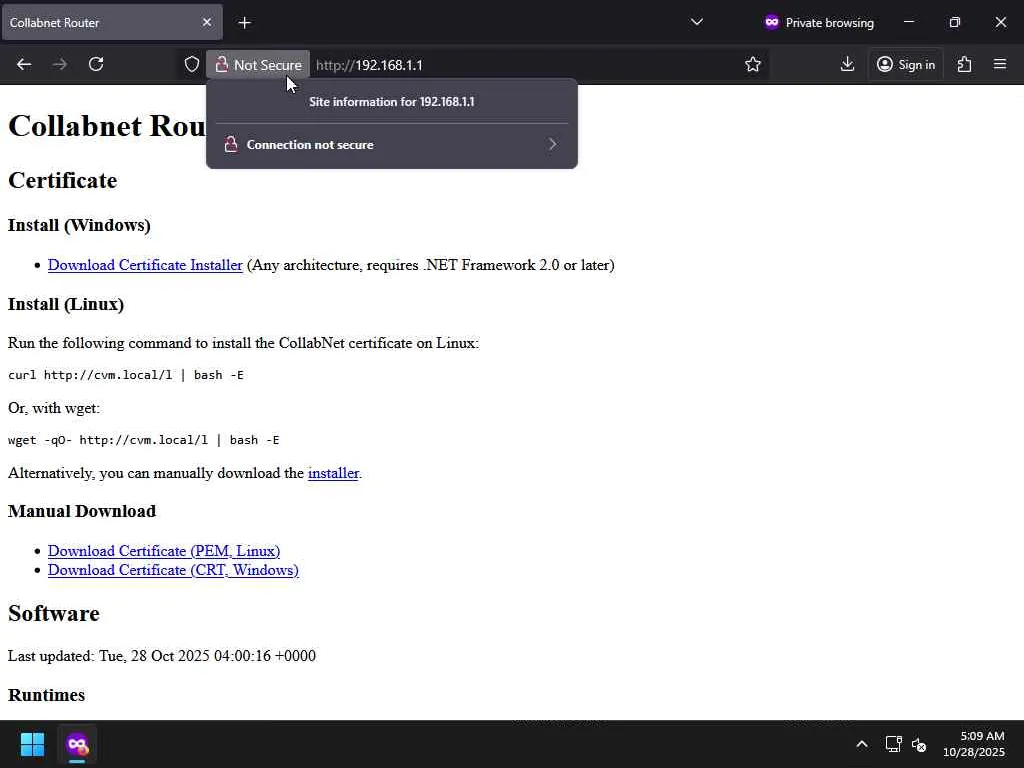Restore down the Firefox window

(955, 22)
